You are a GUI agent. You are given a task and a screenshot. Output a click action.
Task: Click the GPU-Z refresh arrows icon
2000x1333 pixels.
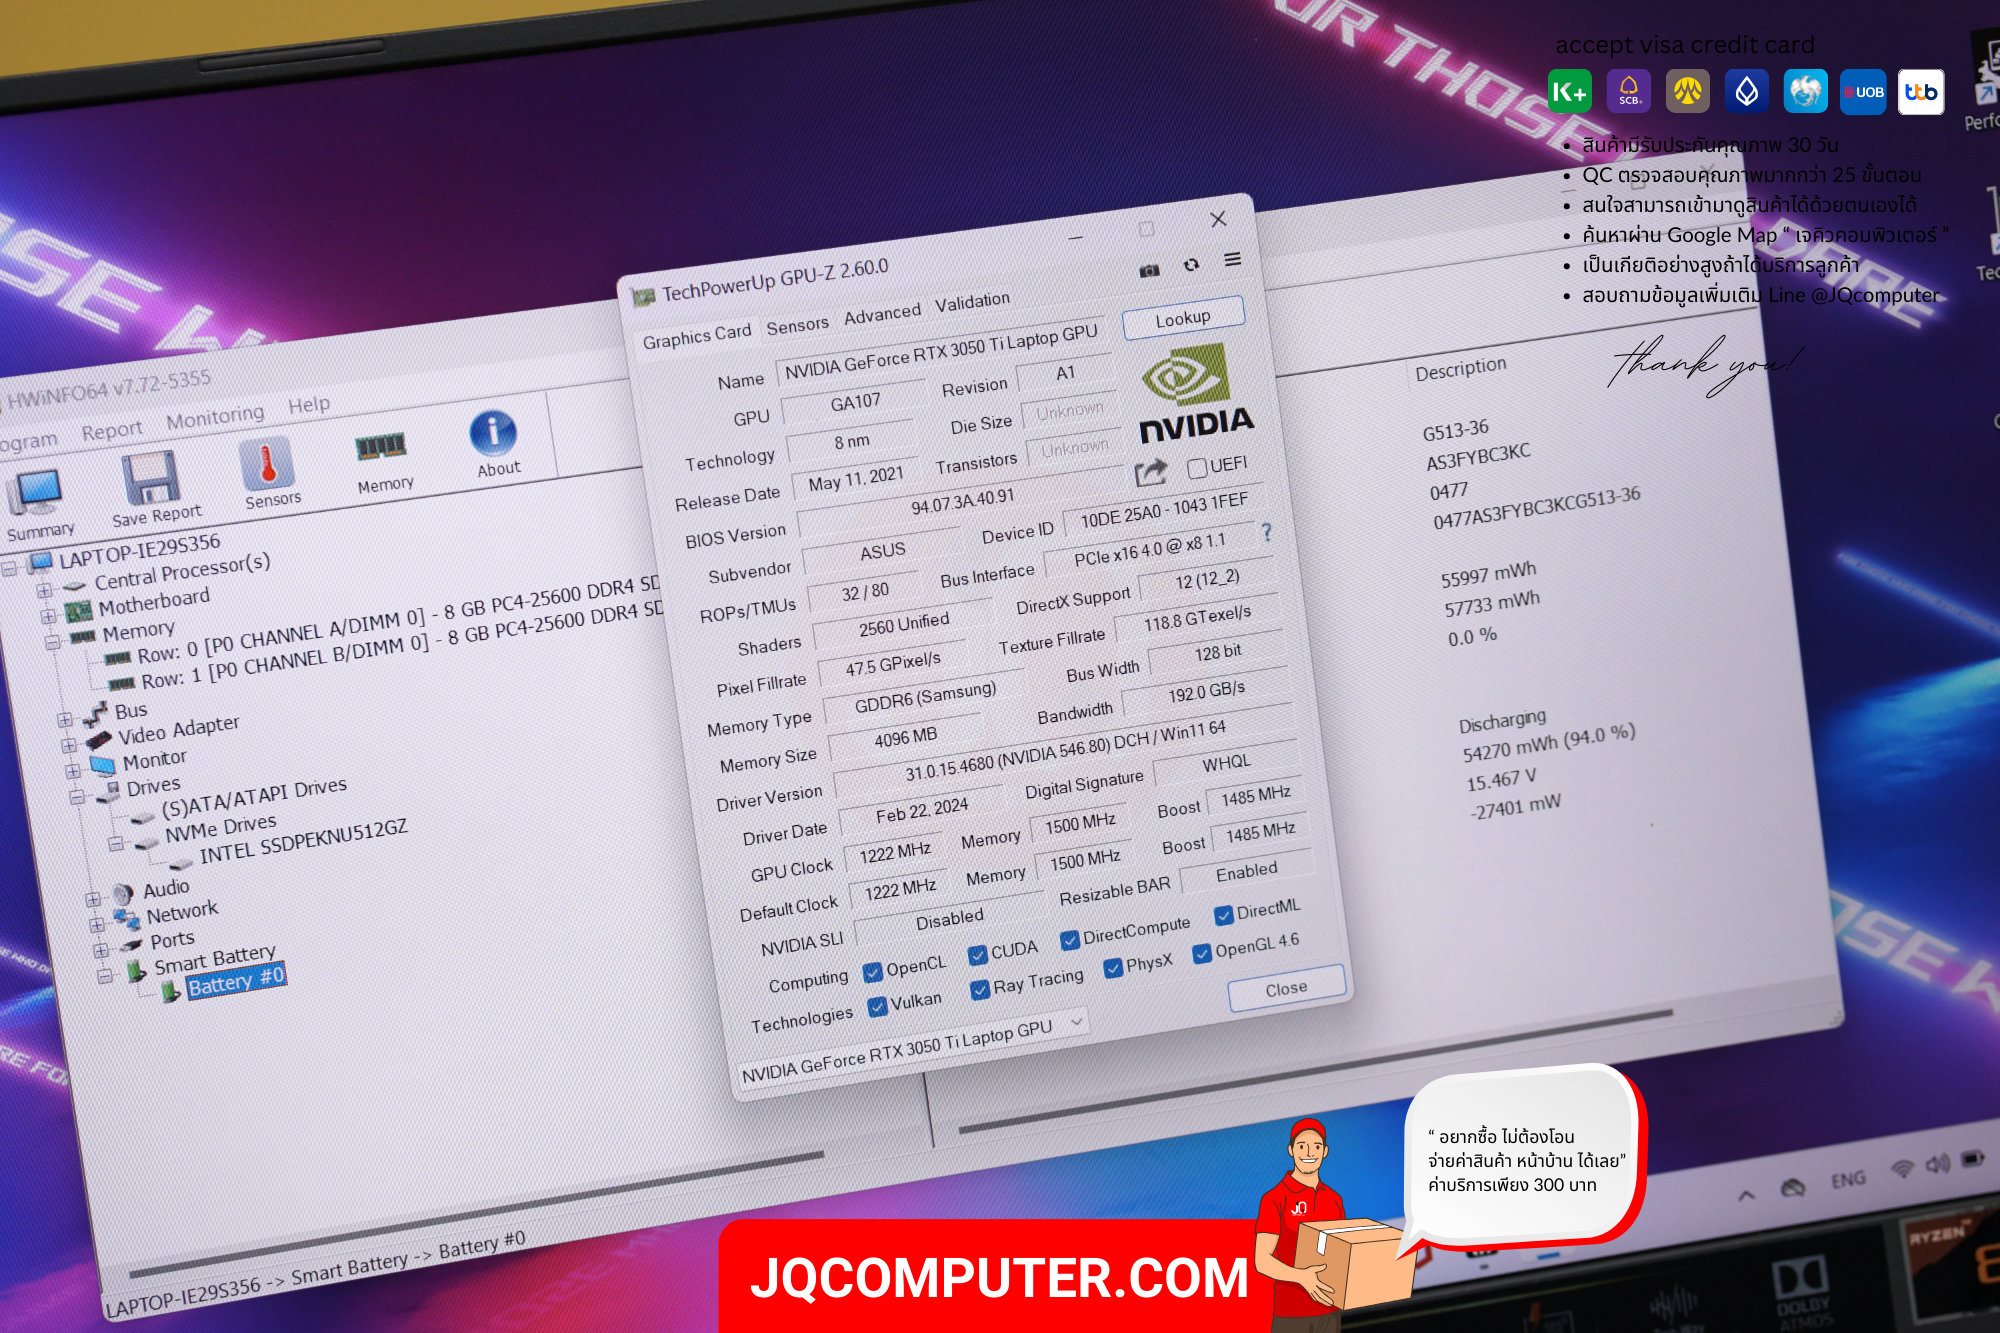pos(1191,264)
